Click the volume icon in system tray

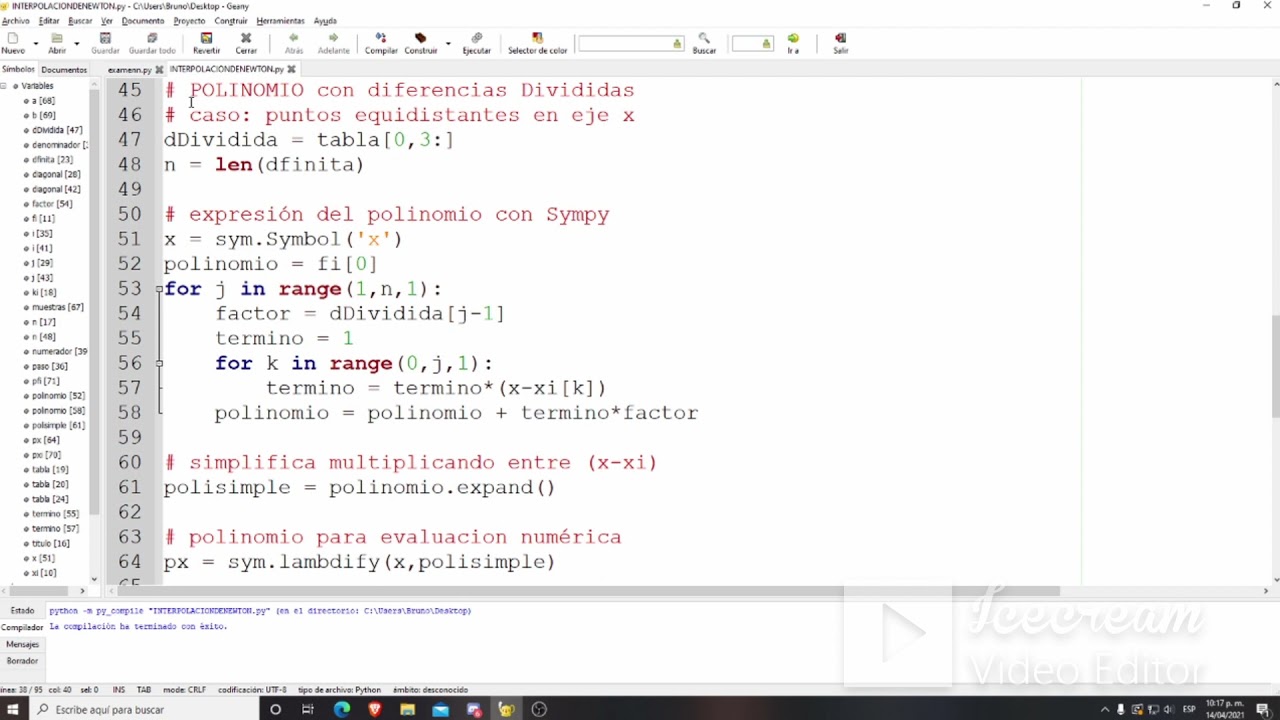coord(1169,709)
